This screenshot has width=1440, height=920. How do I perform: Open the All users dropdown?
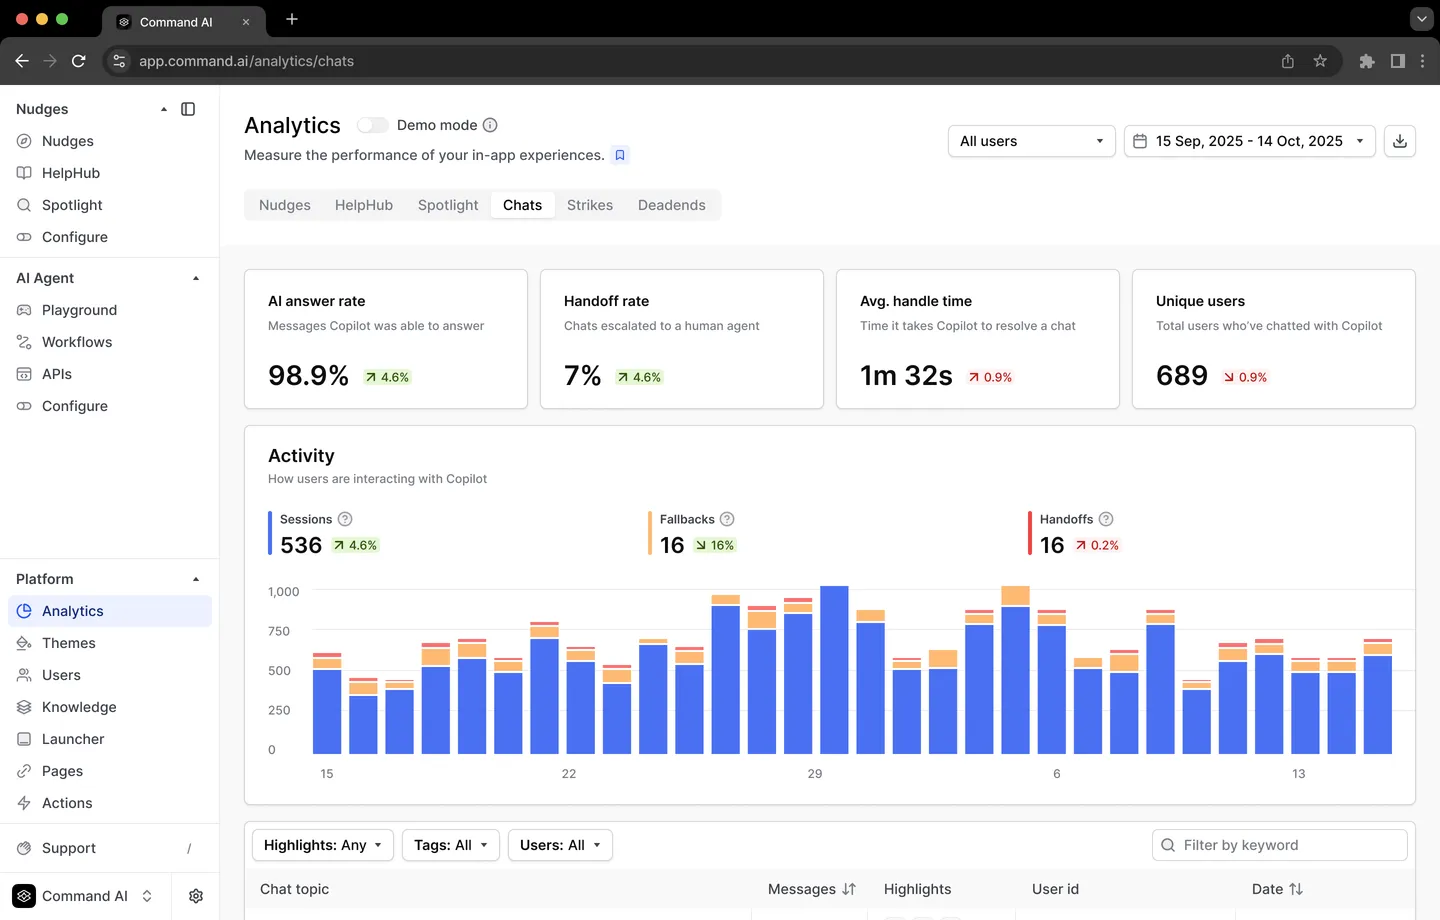[1031, 141]
